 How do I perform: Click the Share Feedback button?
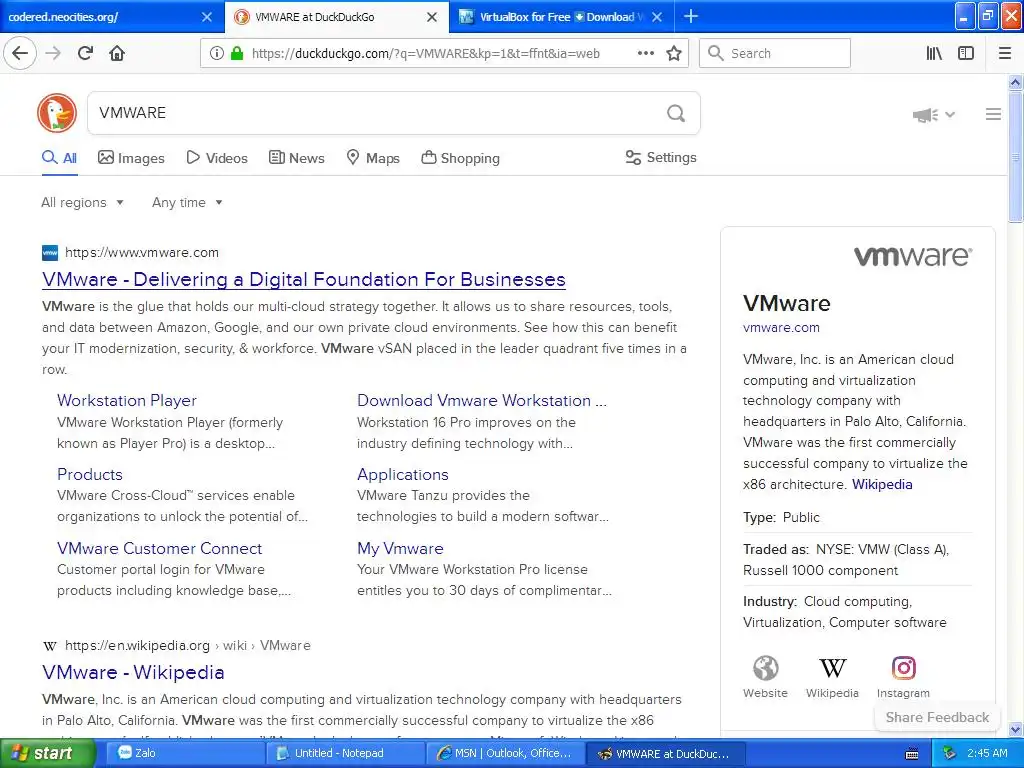pyautogui.click(x=937, y=717)
